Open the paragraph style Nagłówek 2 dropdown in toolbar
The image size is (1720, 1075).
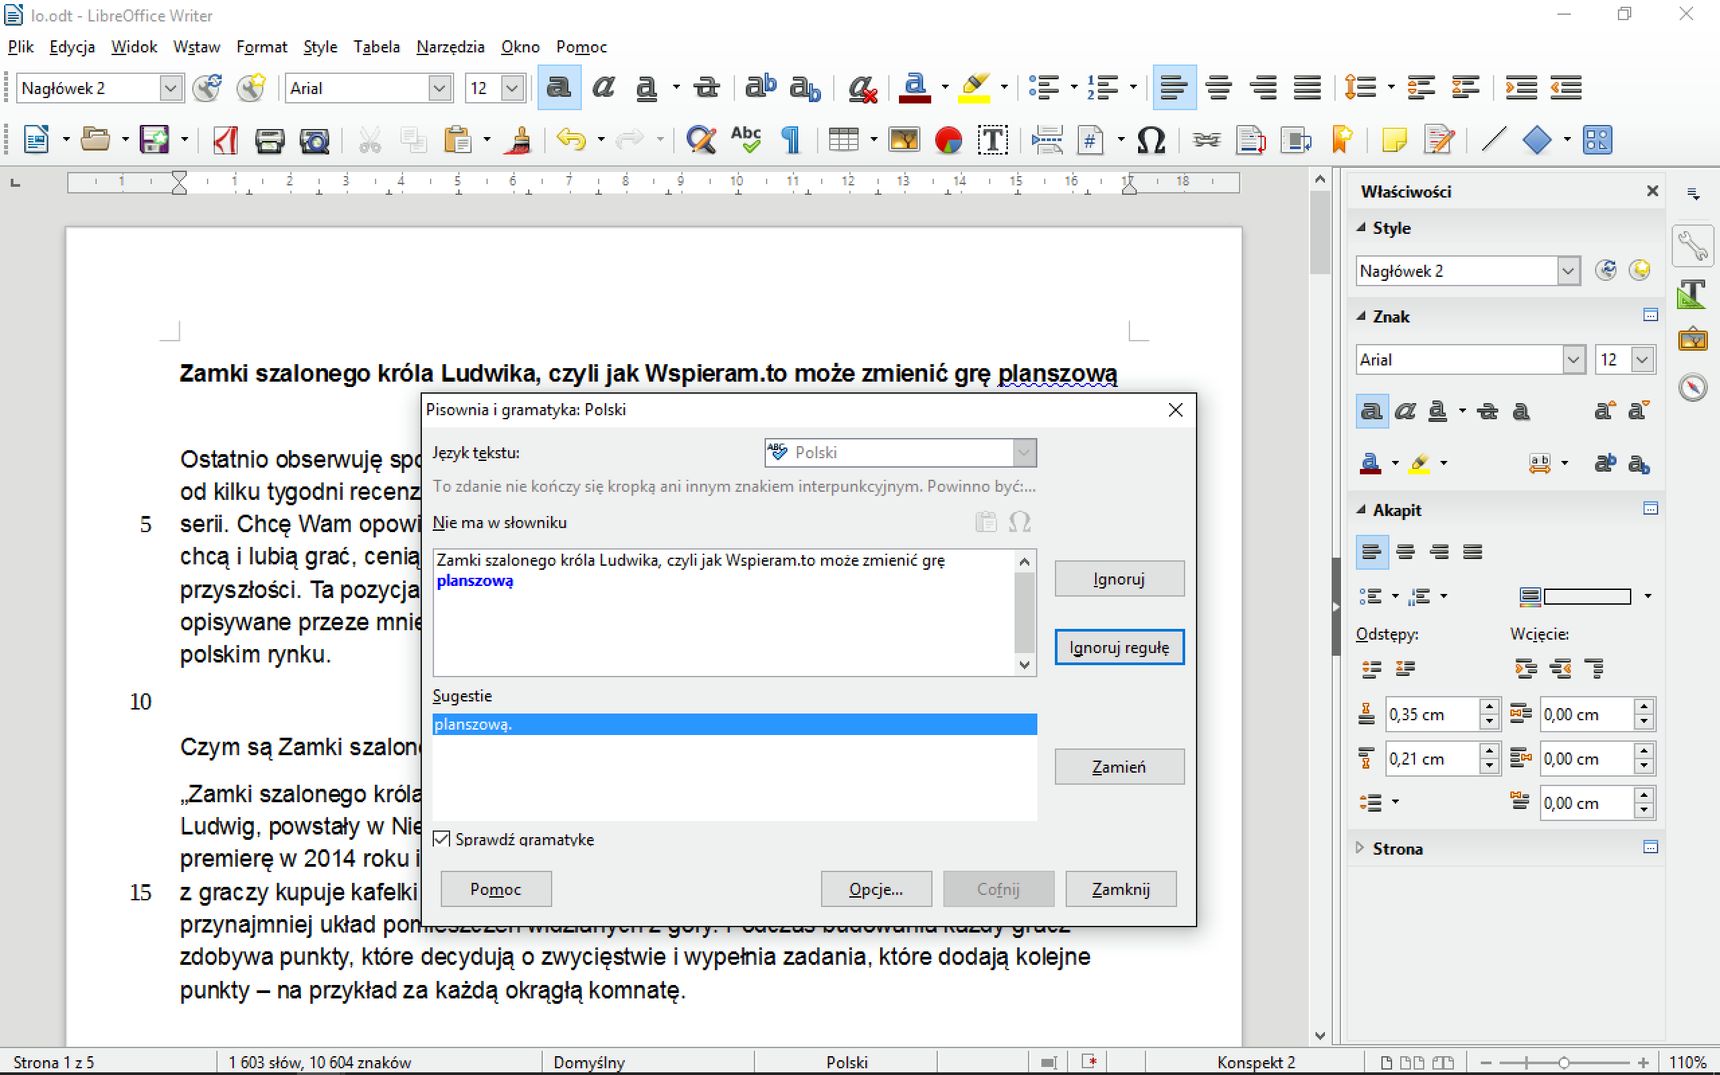pos(170,88)
